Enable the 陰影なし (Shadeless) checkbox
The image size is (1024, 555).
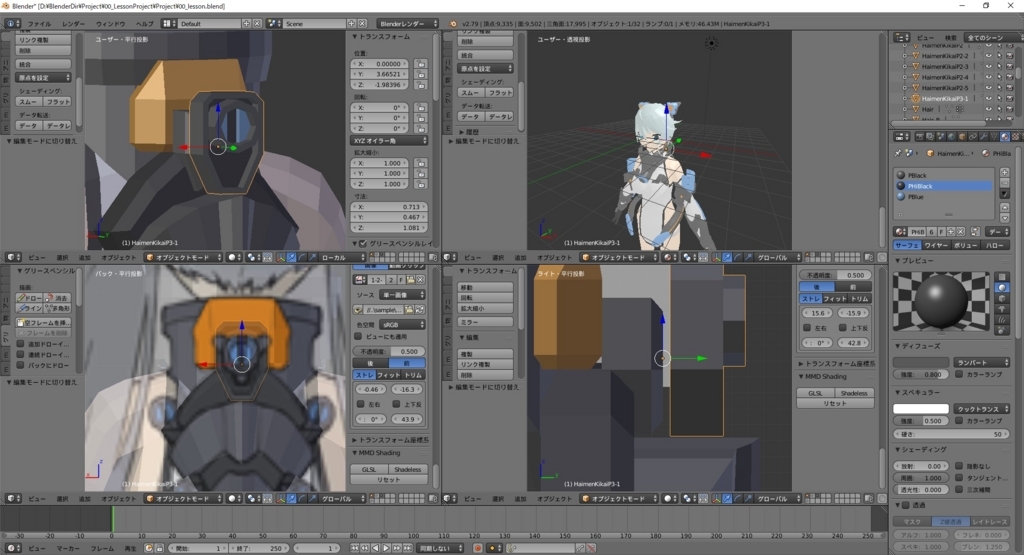[959, 466]
